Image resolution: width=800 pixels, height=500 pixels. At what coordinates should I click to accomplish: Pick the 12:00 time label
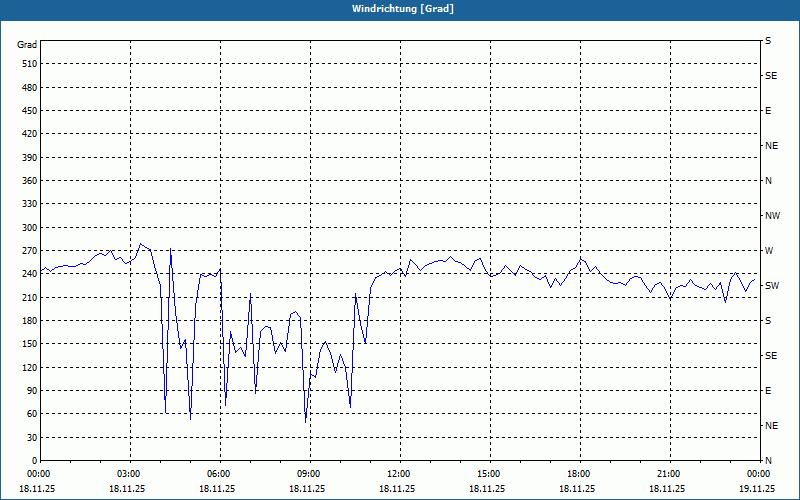point(400,473)
